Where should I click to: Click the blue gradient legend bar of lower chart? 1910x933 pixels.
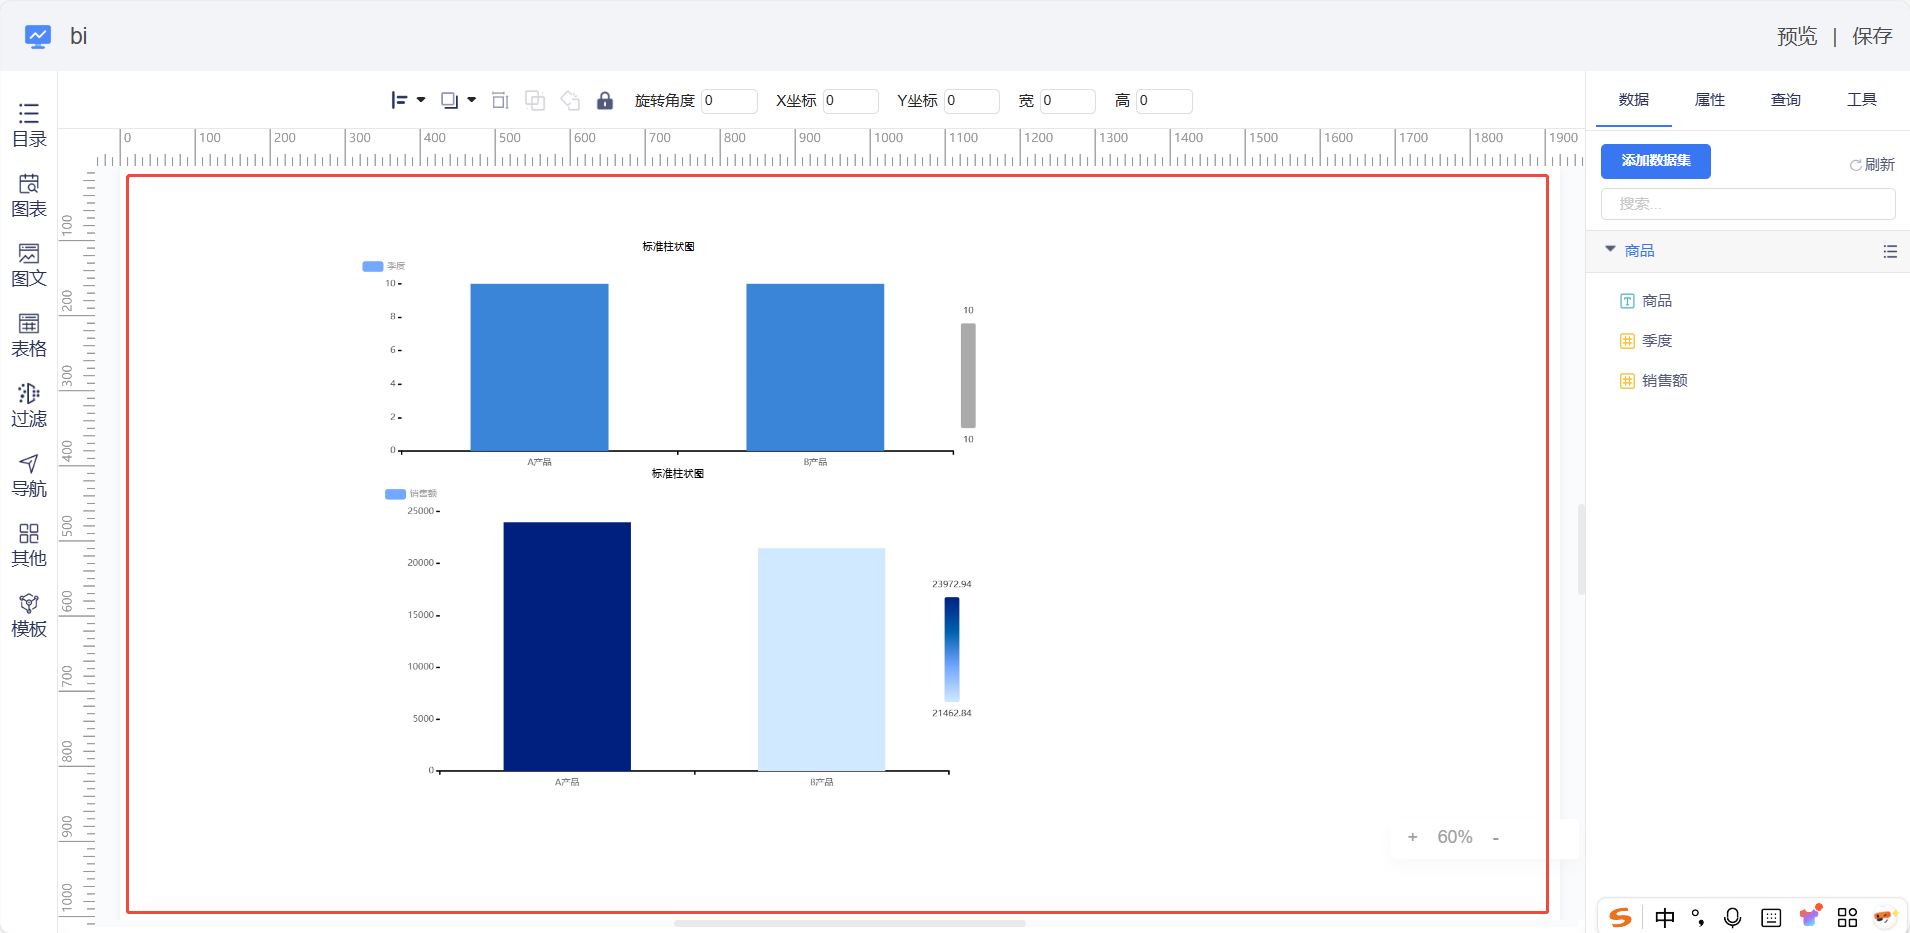pos(951,649)
